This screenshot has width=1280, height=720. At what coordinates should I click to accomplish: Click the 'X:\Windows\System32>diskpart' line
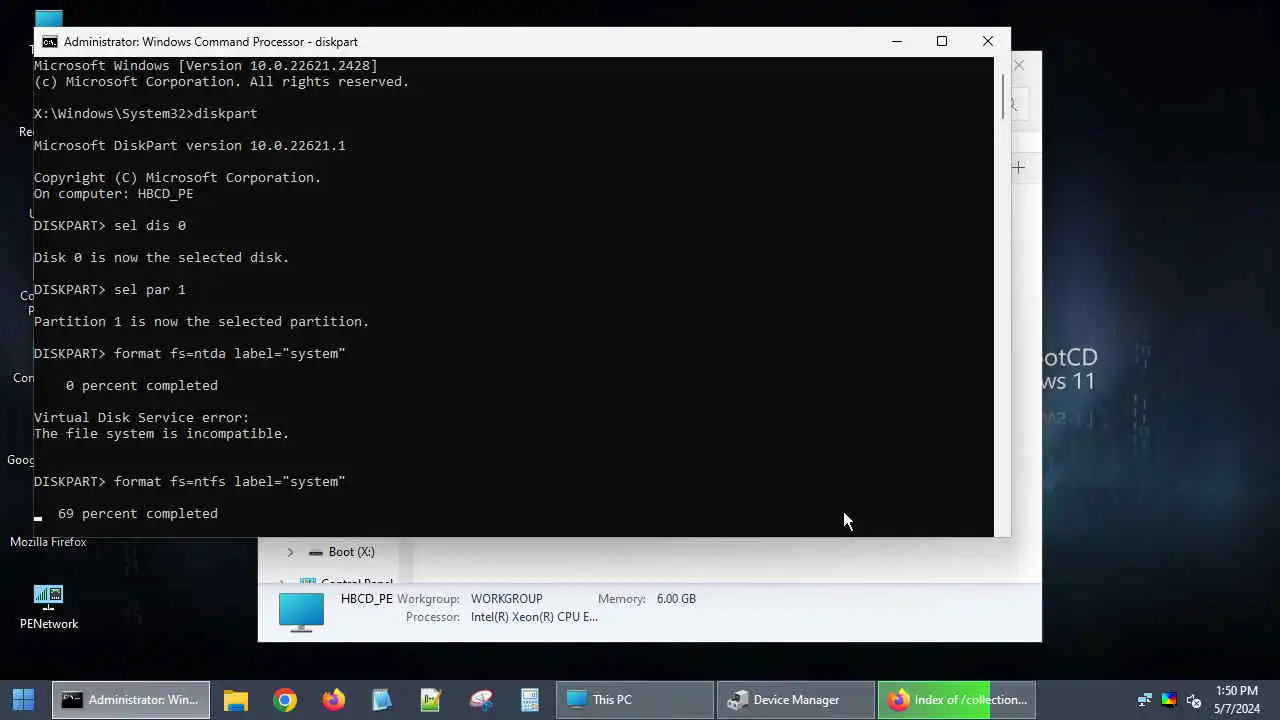click(x=146, y=113)
